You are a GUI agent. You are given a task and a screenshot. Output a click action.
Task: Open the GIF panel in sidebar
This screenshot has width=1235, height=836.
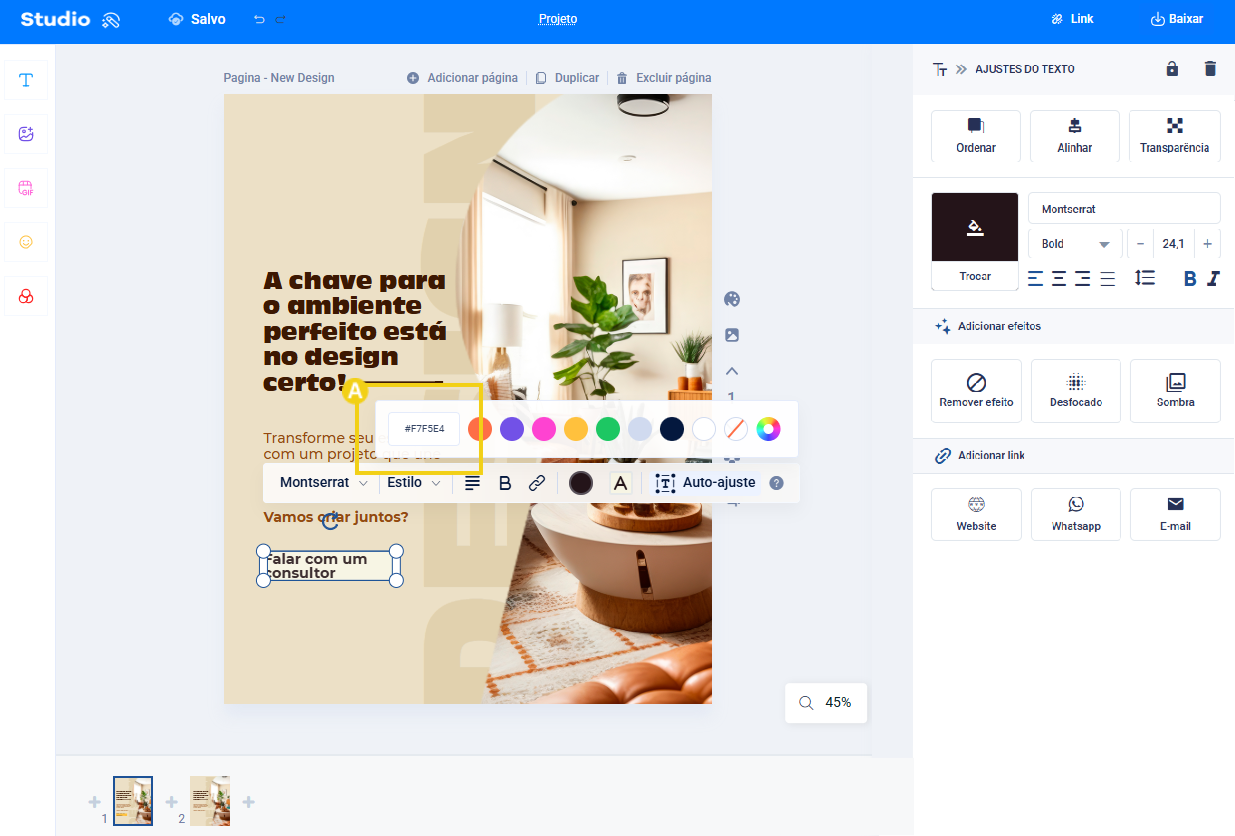[26, 188]
